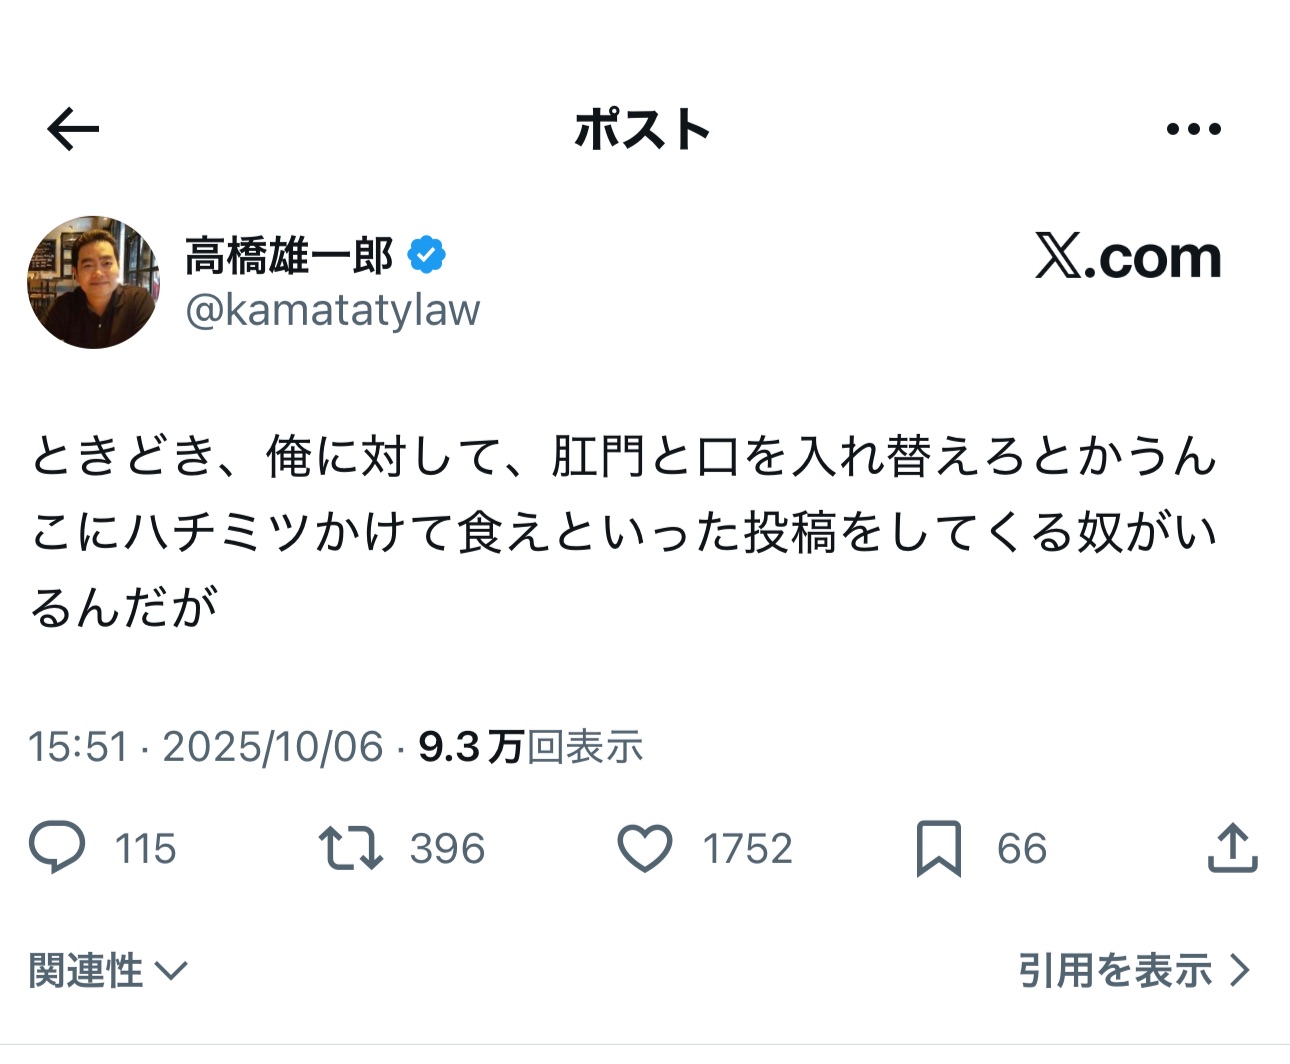
Task: Click the ポスト header title
Action: [x=642, y=130]
